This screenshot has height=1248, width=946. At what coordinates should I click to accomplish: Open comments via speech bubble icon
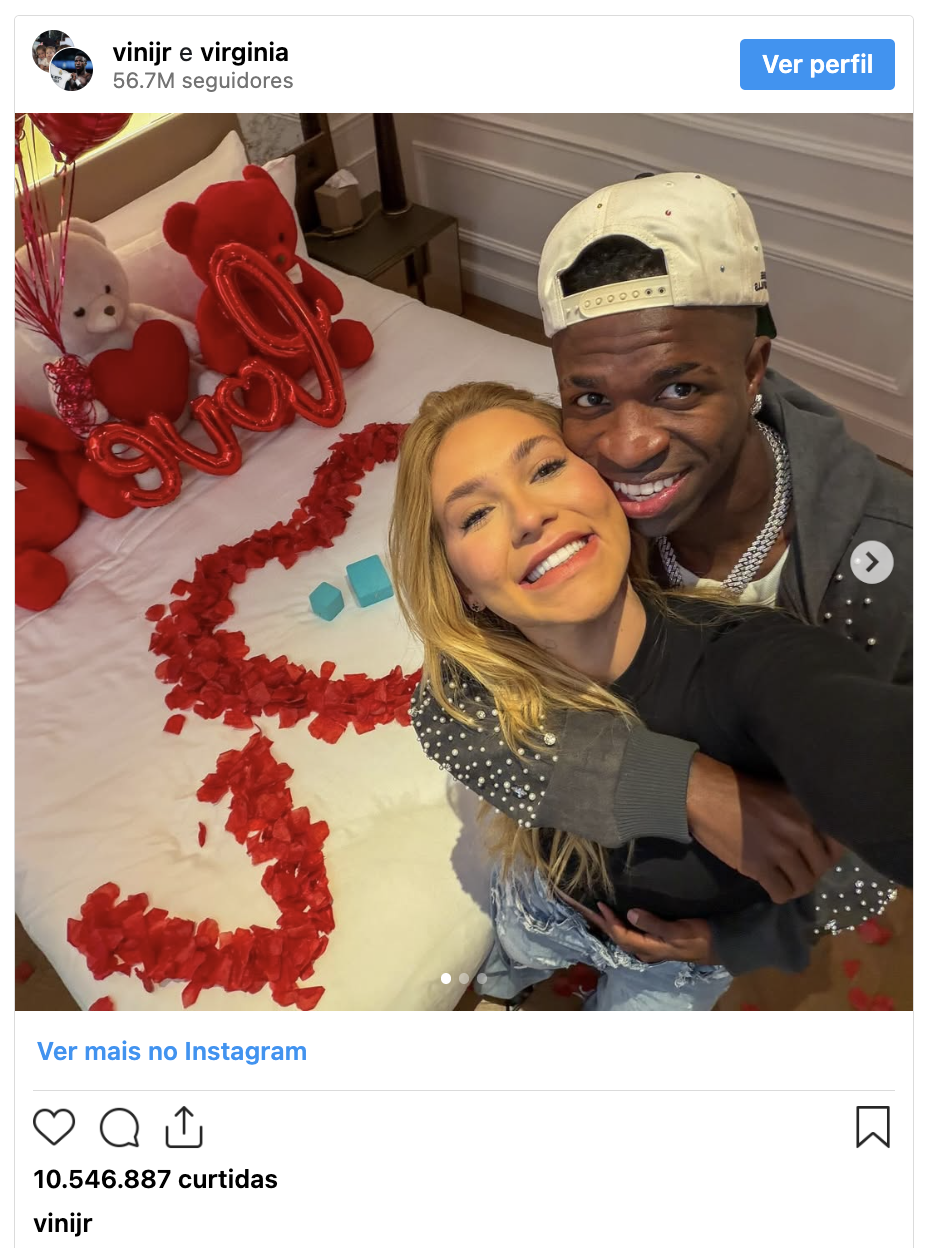[119, 1127]
